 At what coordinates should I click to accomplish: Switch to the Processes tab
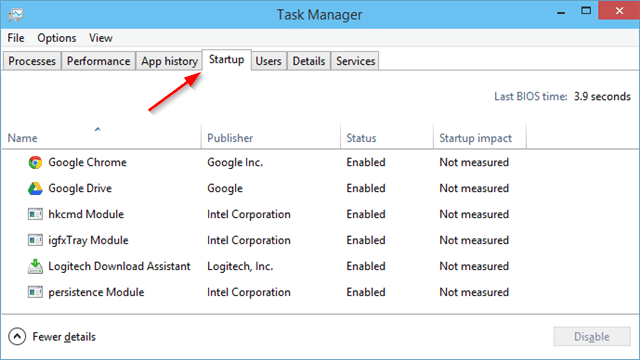tap(32, 61)
